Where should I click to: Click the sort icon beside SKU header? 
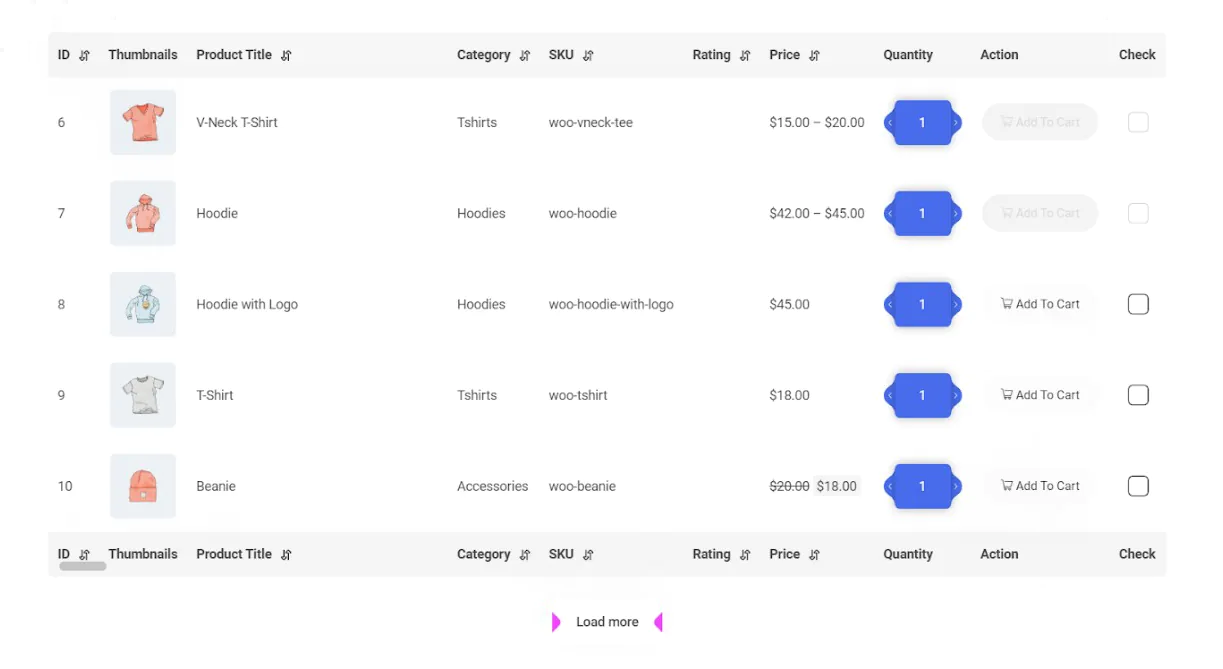pos(587,55)
